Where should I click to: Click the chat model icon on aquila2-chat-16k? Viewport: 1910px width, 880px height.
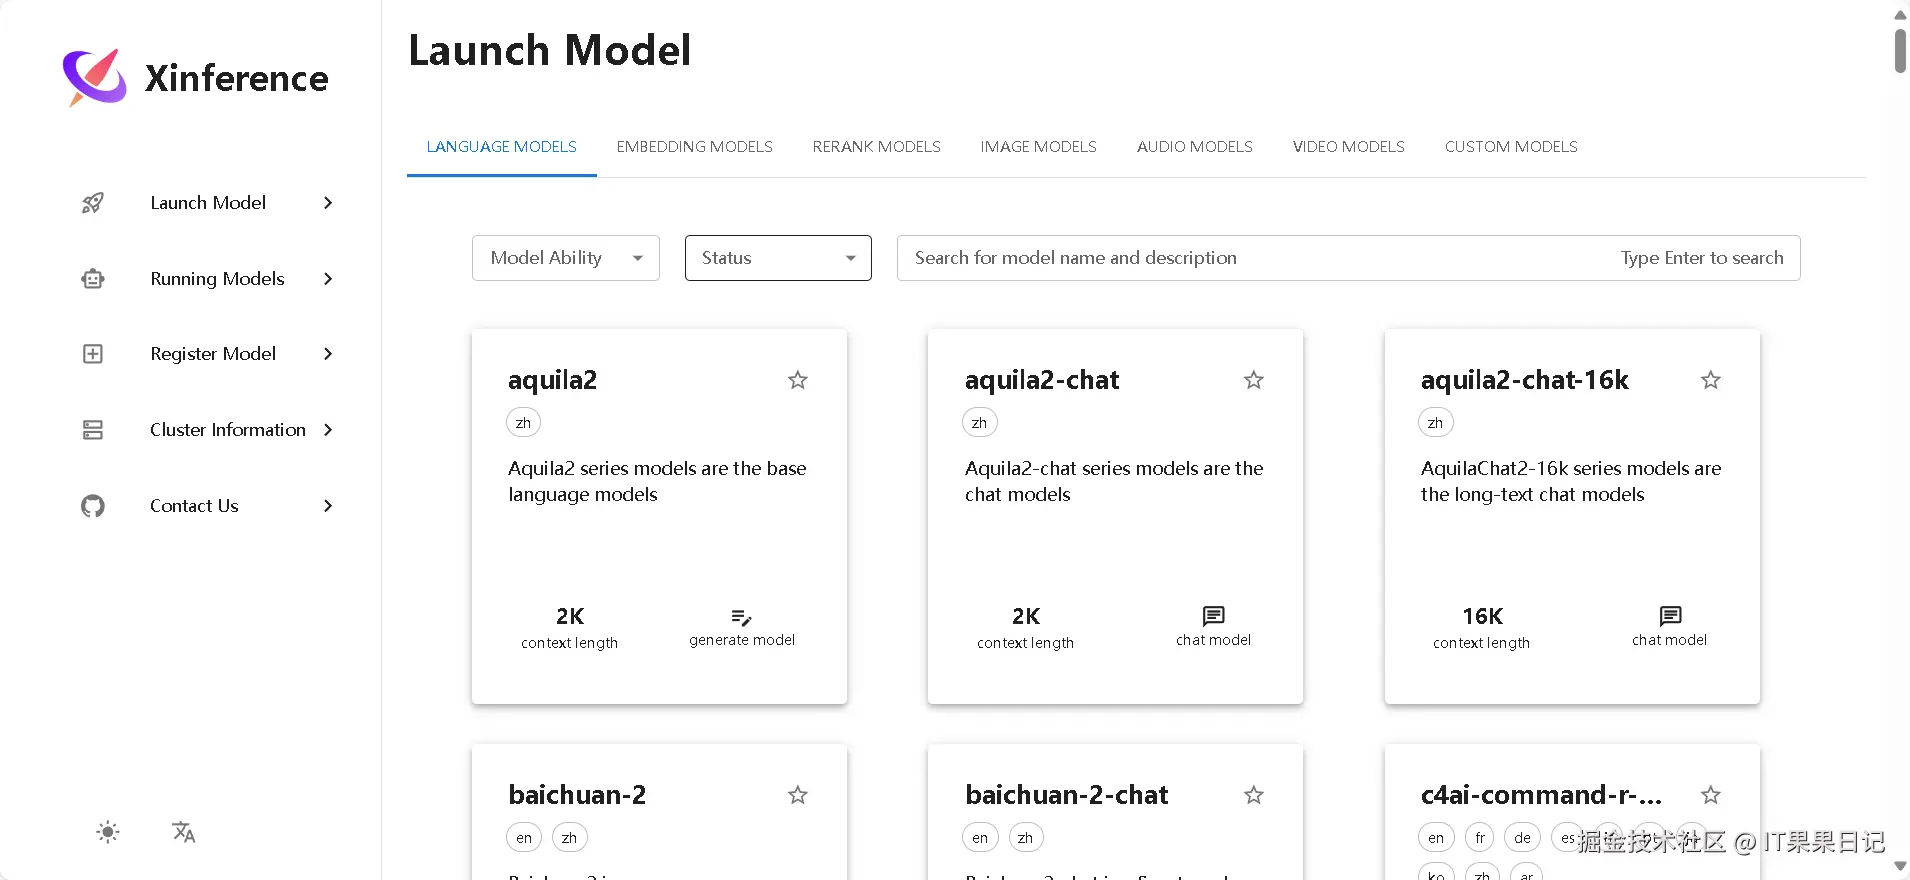[1670, 616]
